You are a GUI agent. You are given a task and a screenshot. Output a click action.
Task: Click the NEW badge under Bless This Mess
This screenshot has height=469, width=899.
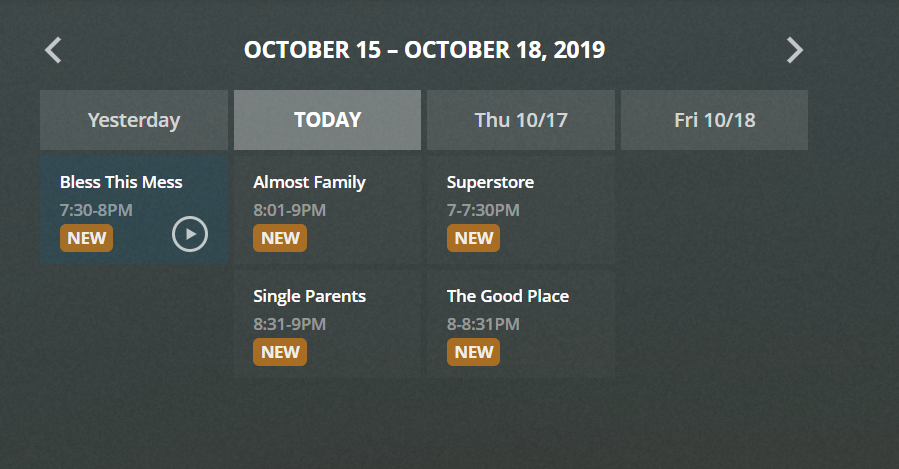click(87, 238)
